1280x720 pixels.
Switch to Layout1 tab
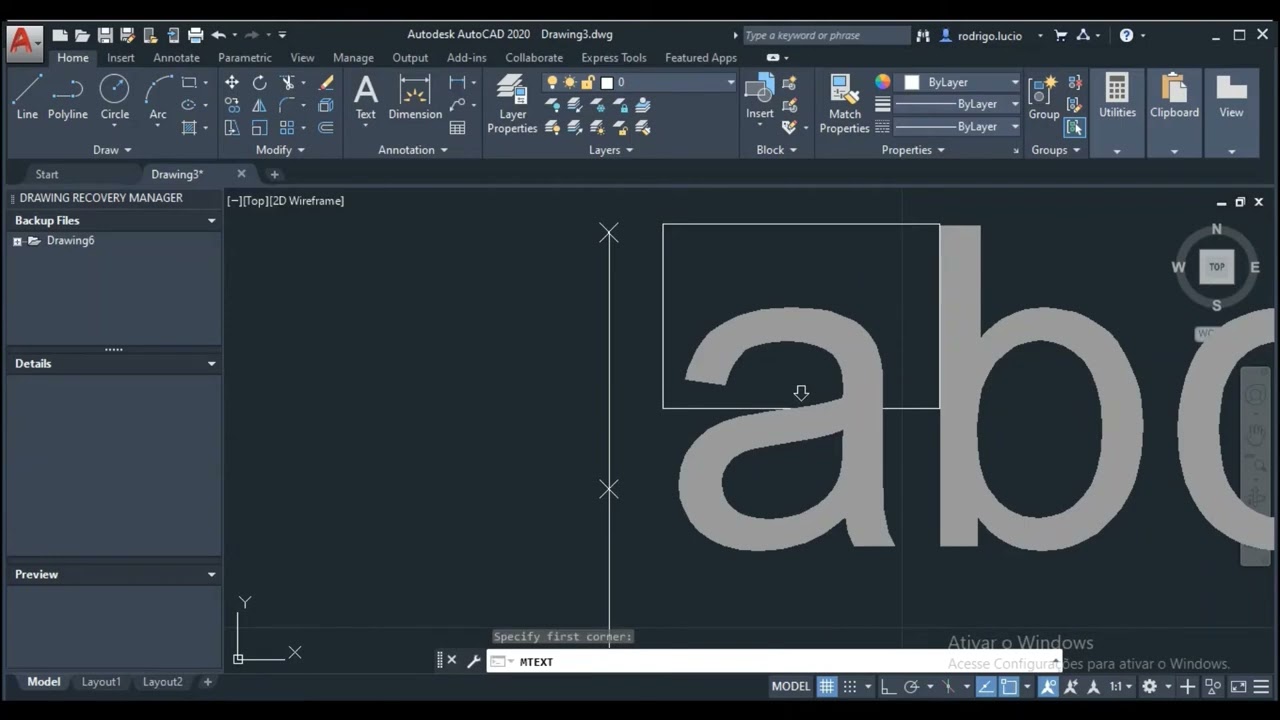tap(101, 682)
